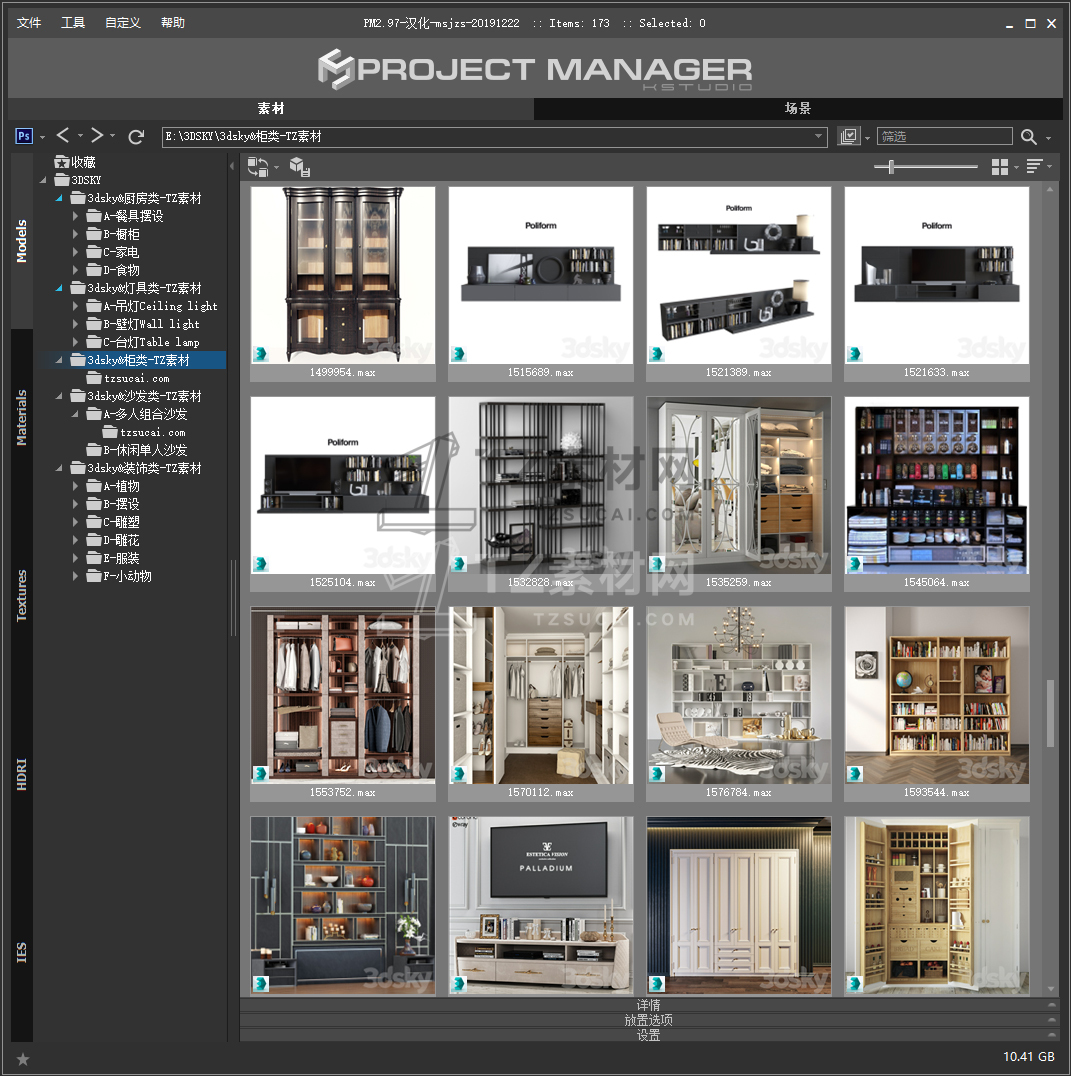Expand the A-餐具摆设 folder

tap(76, 216)
